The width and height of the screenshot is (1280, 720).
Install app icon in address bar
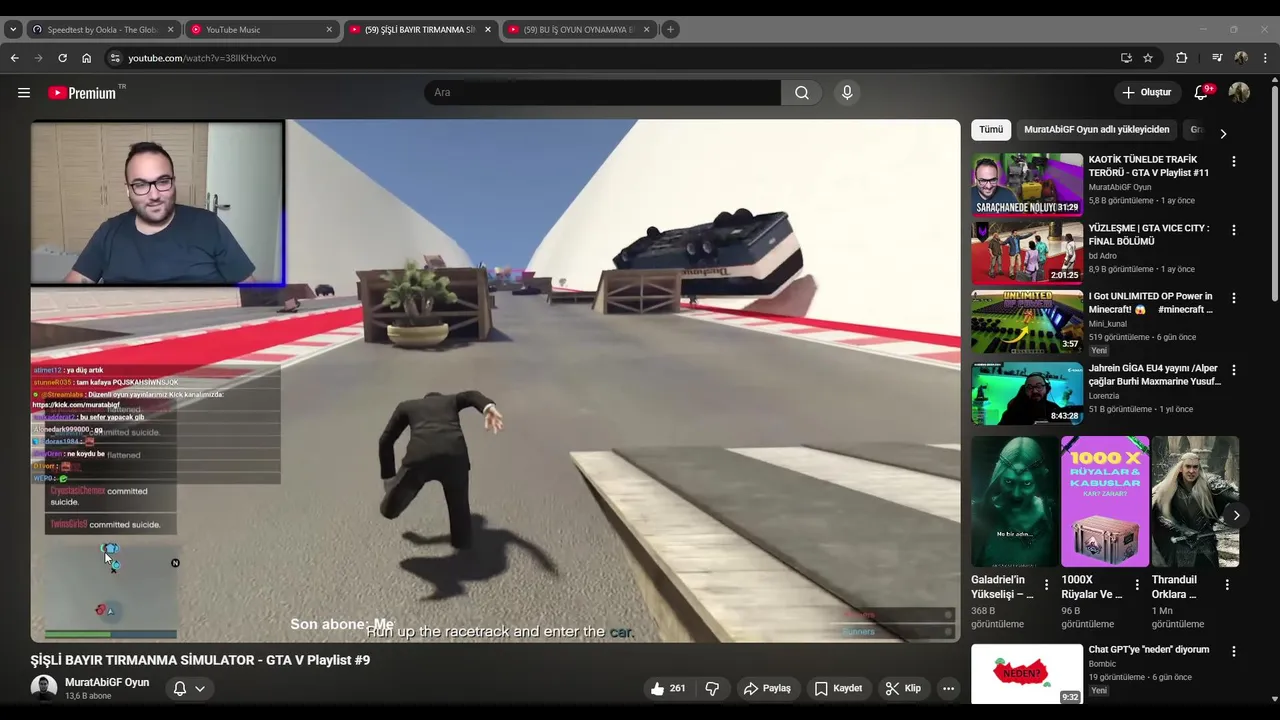1126,58
